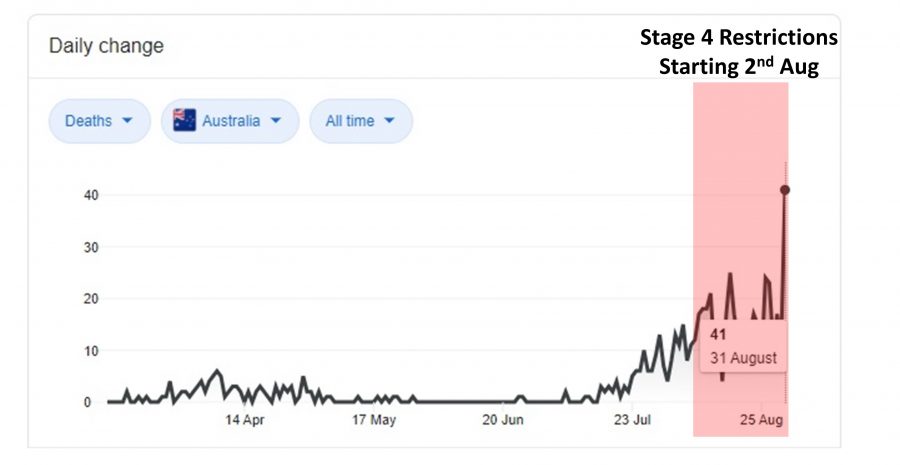Click the 25 Aug axis label
The width and height of the screenshot is (900, 465).
tap(761, 420)
